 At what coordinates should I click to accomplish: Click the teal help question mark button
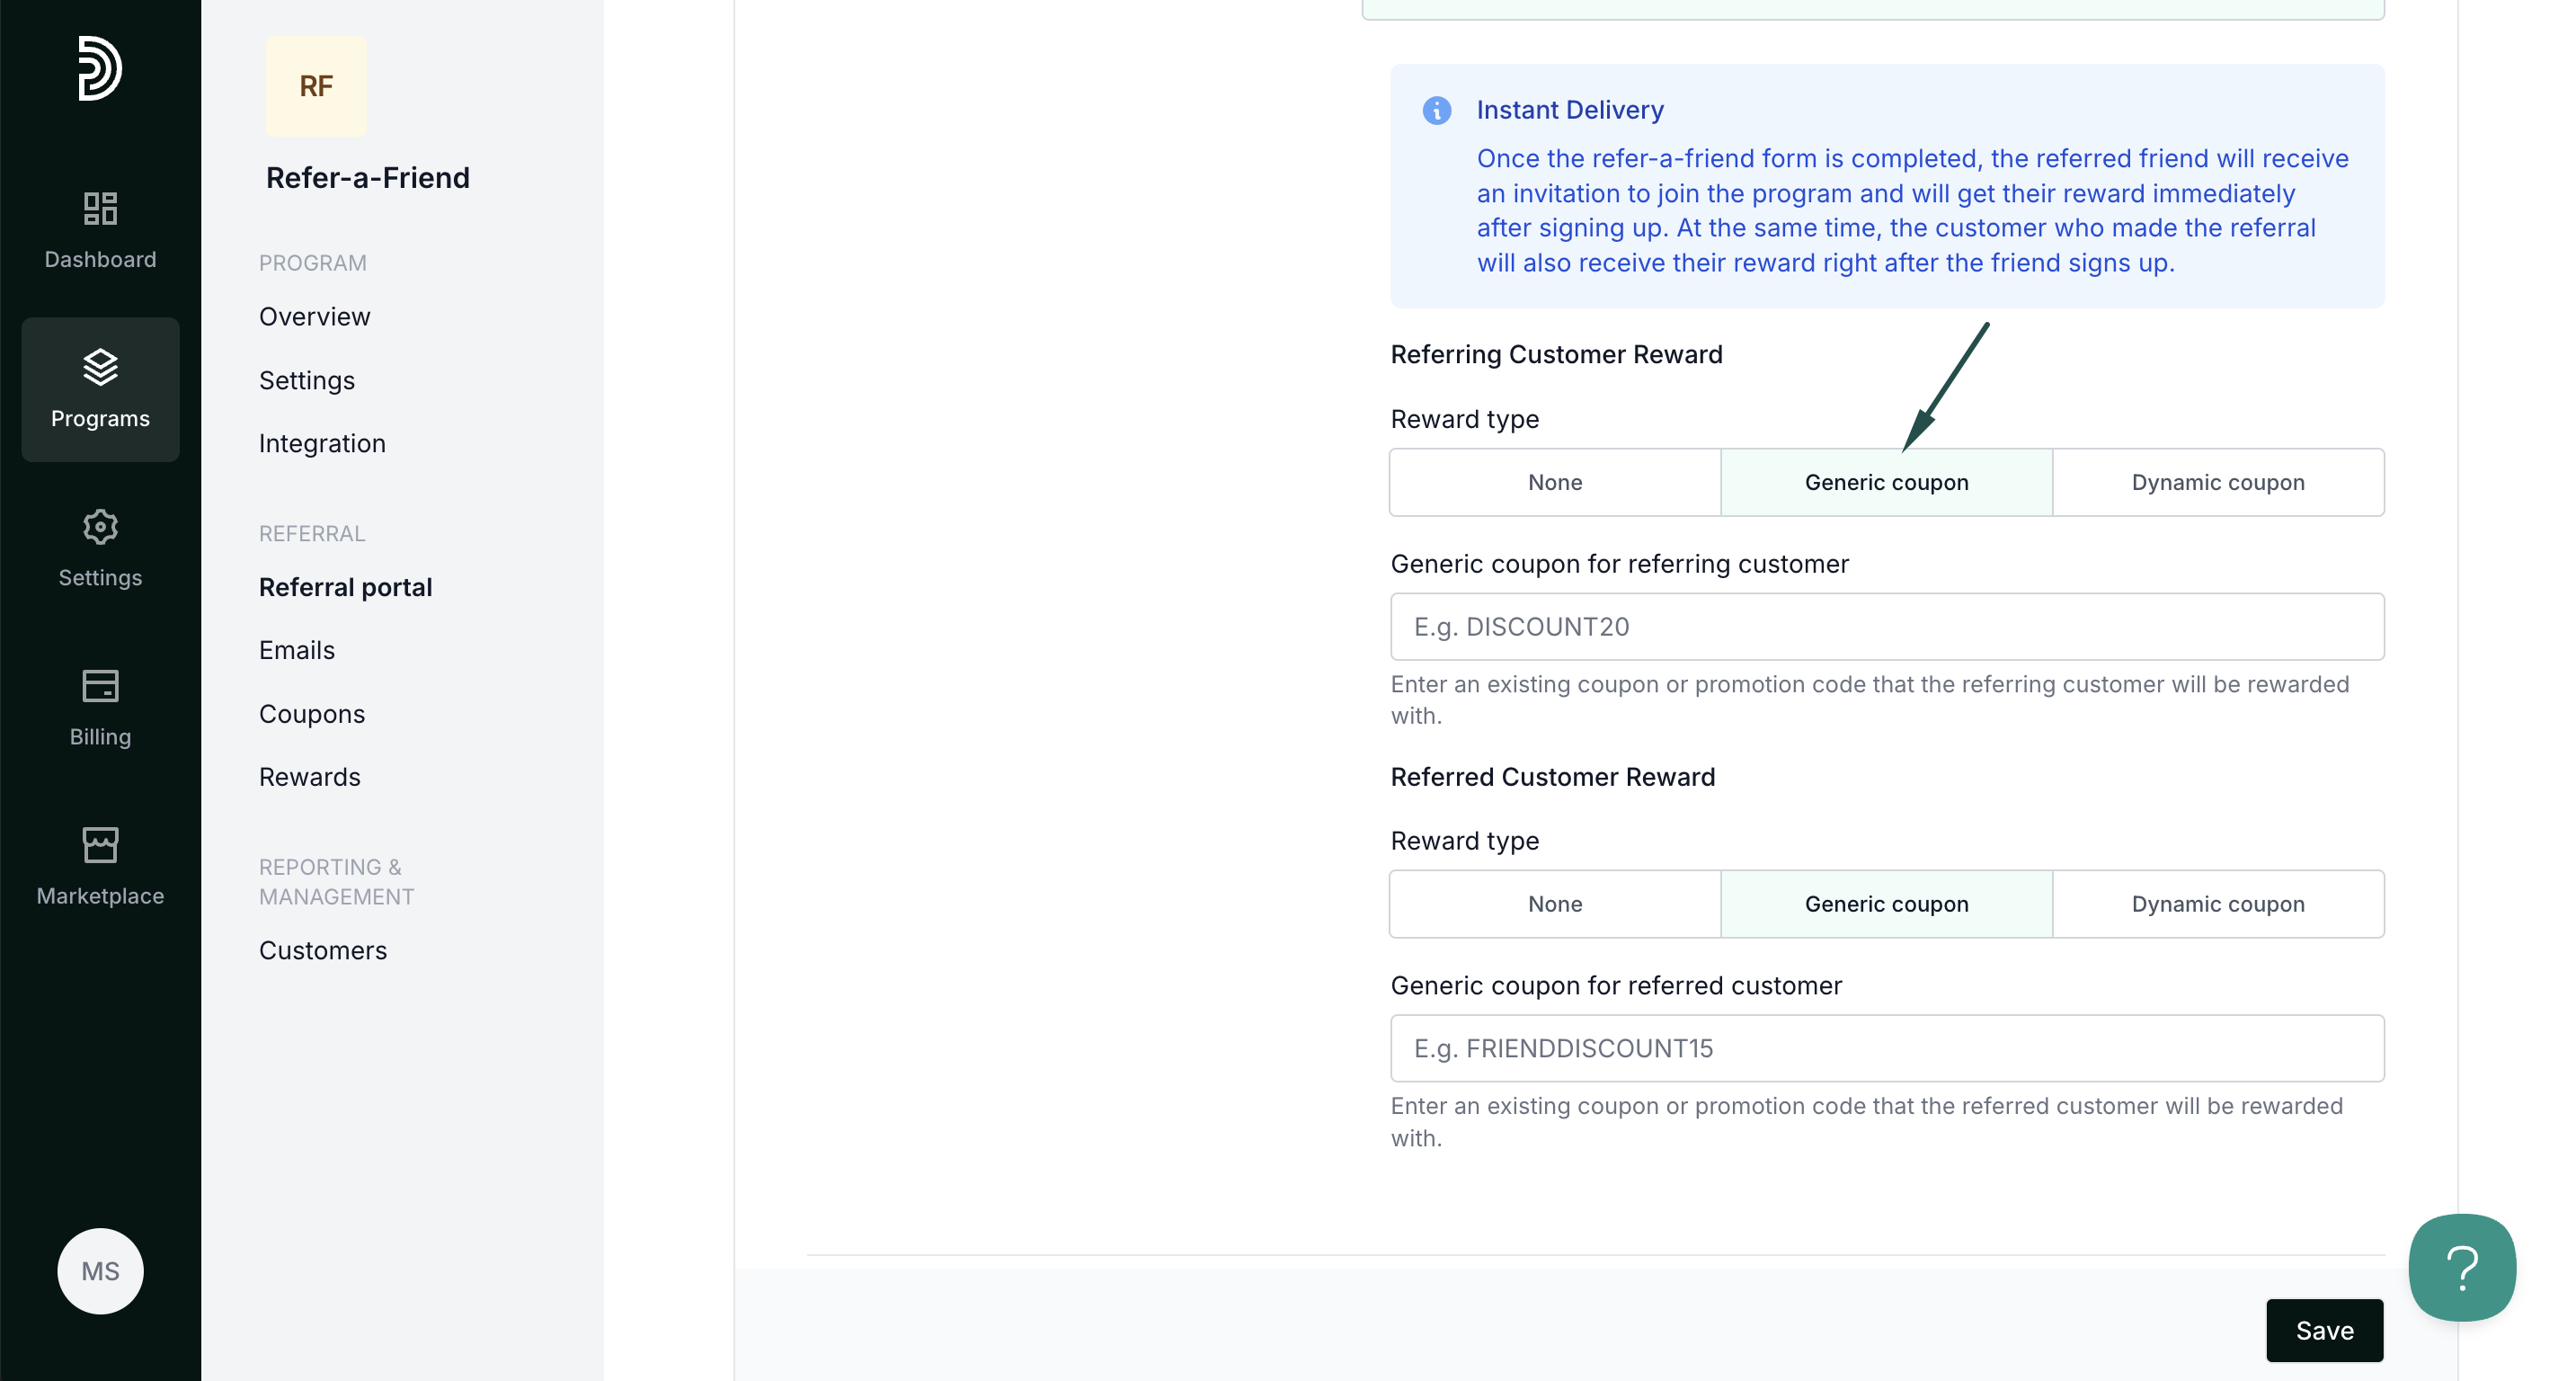(2461, 1267)
